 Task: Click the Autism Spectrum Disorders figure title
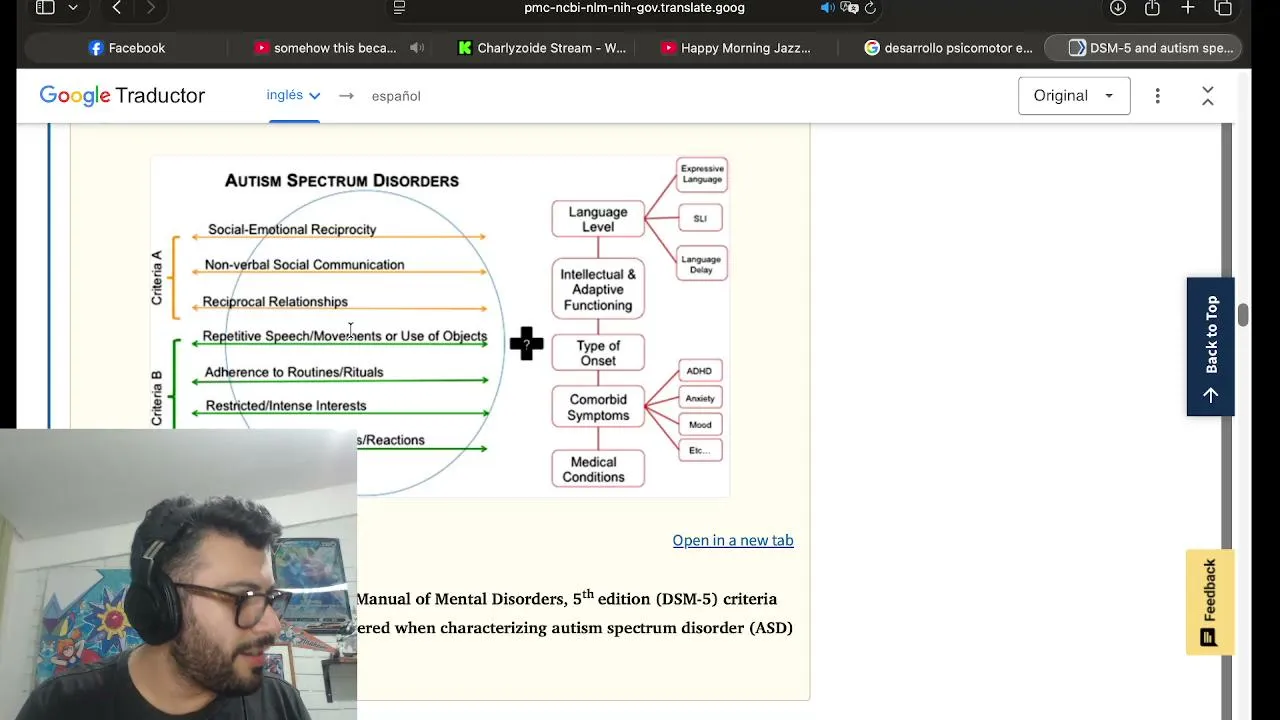(342, 181)
